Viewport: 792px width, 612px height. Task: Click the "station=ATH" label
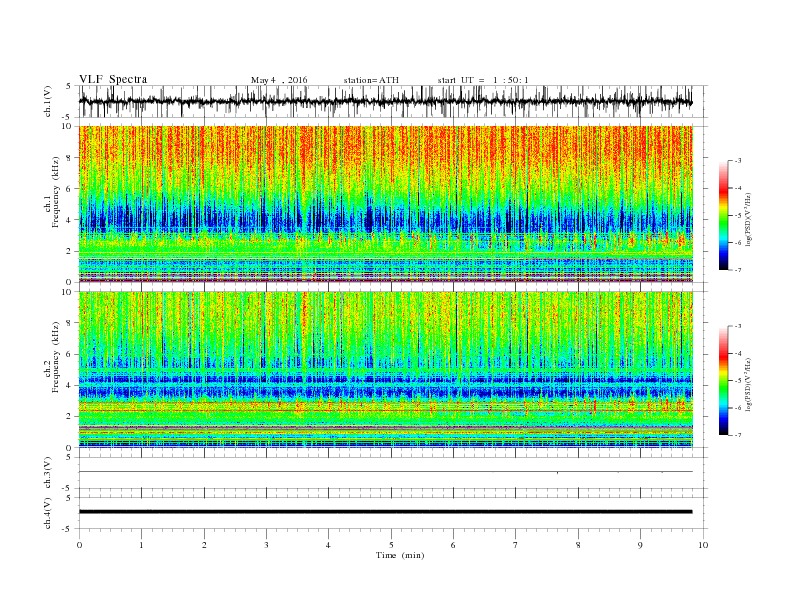[371, 80]
